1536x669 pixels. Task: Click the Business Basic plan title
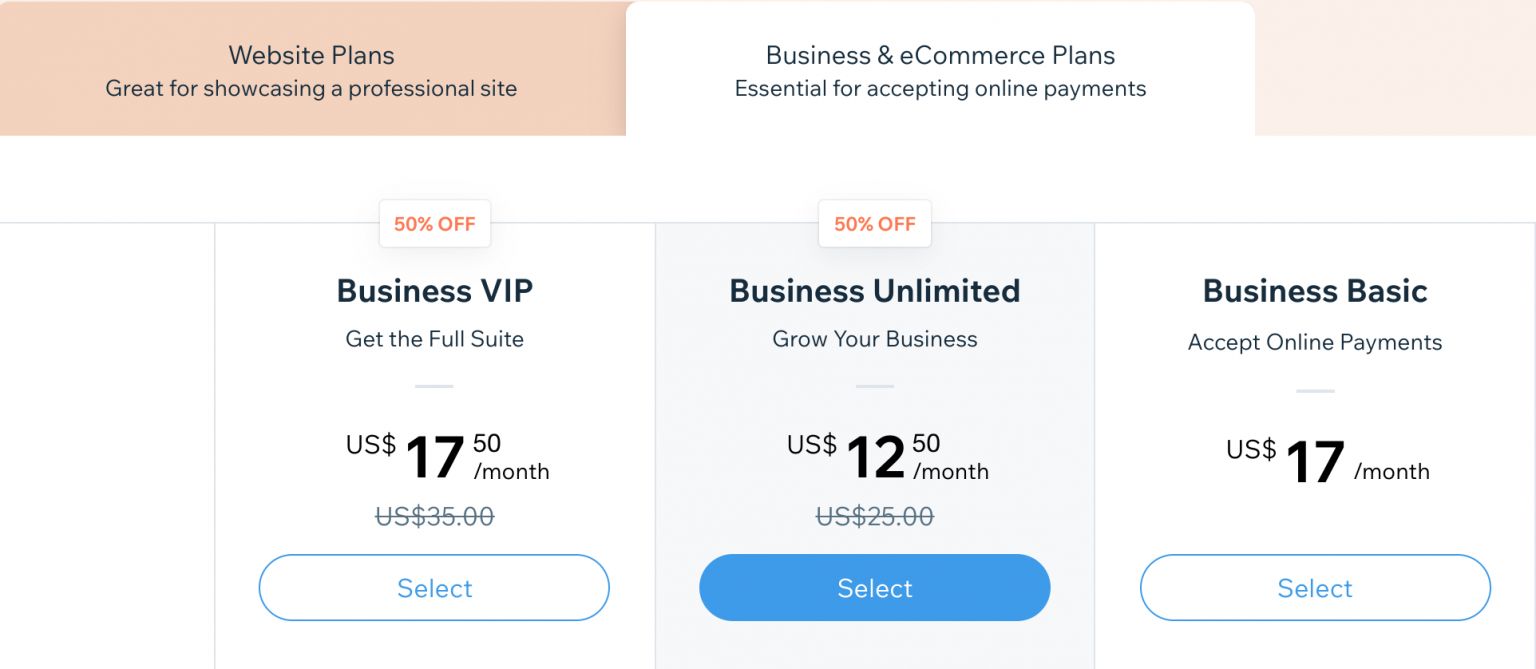1314,290
